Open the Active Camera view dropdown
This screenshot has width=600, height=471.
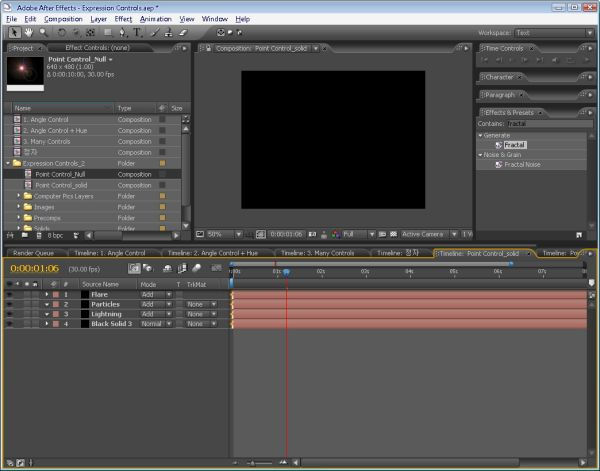429,234
